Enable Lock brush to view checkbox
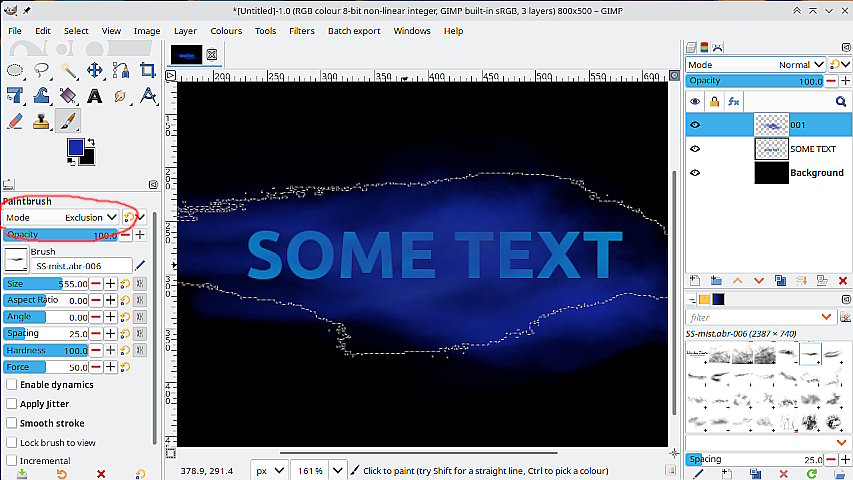This screenshot has width=853, height=480. 11,442
